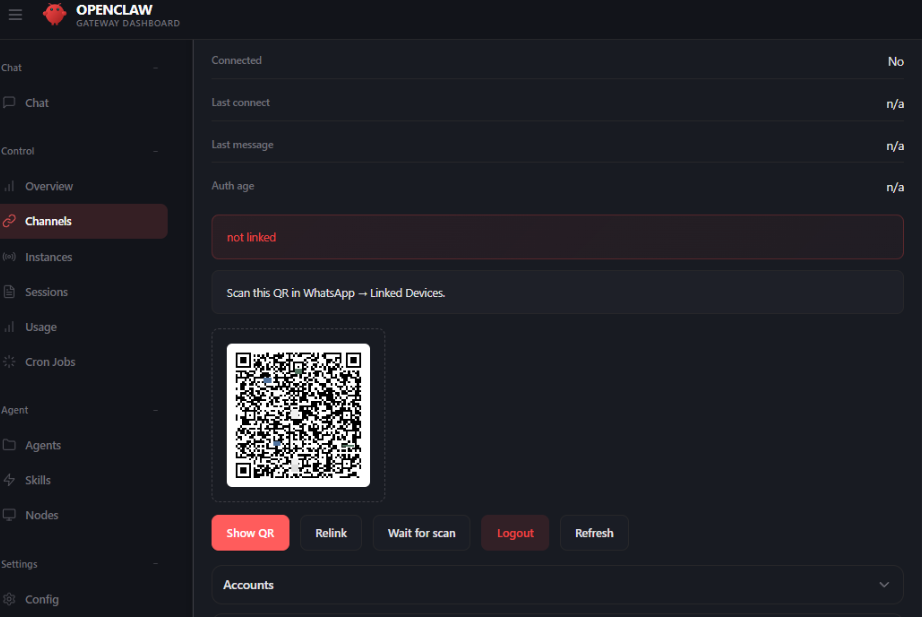Open the Usage menu item

click(41, 327)
